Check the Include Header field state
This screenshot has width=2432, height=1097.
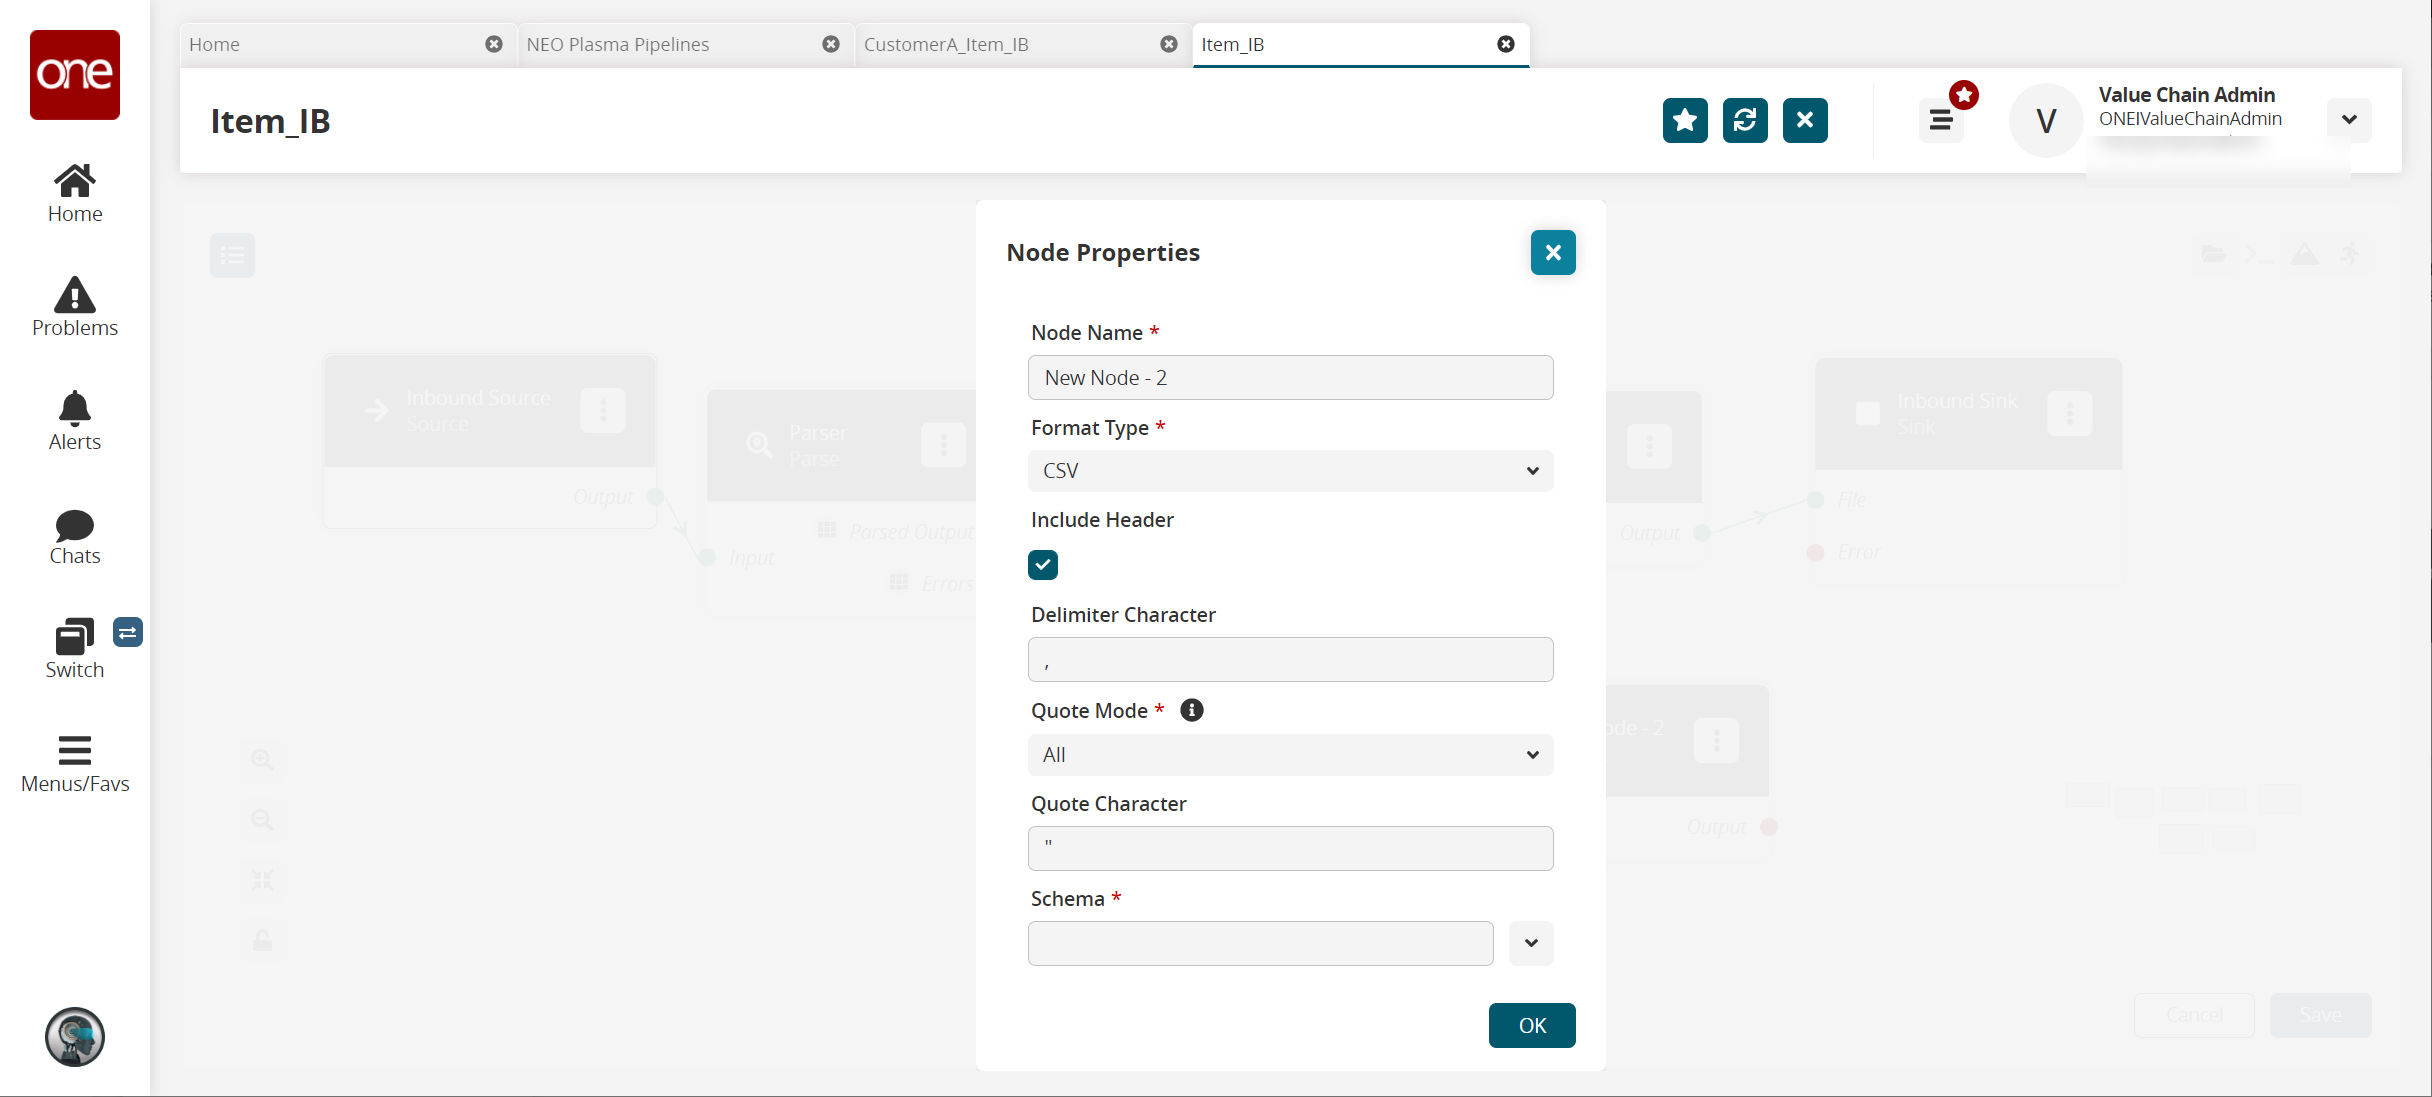pos(1042,563)
